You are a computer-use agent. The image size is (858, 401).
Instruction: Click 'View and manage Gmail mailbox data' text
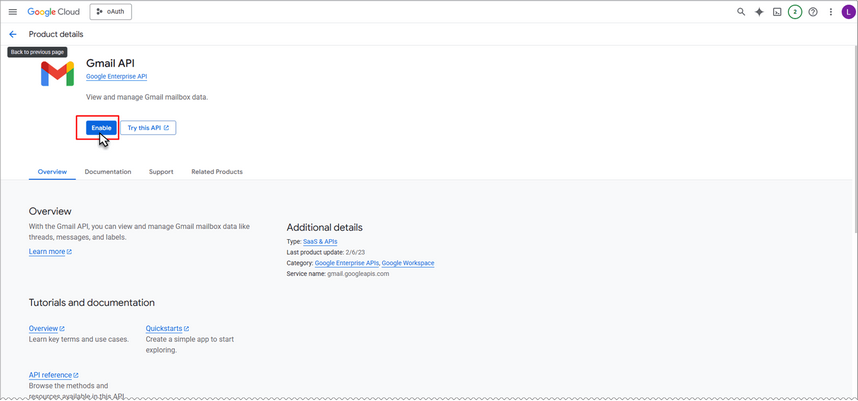point(147,97)
